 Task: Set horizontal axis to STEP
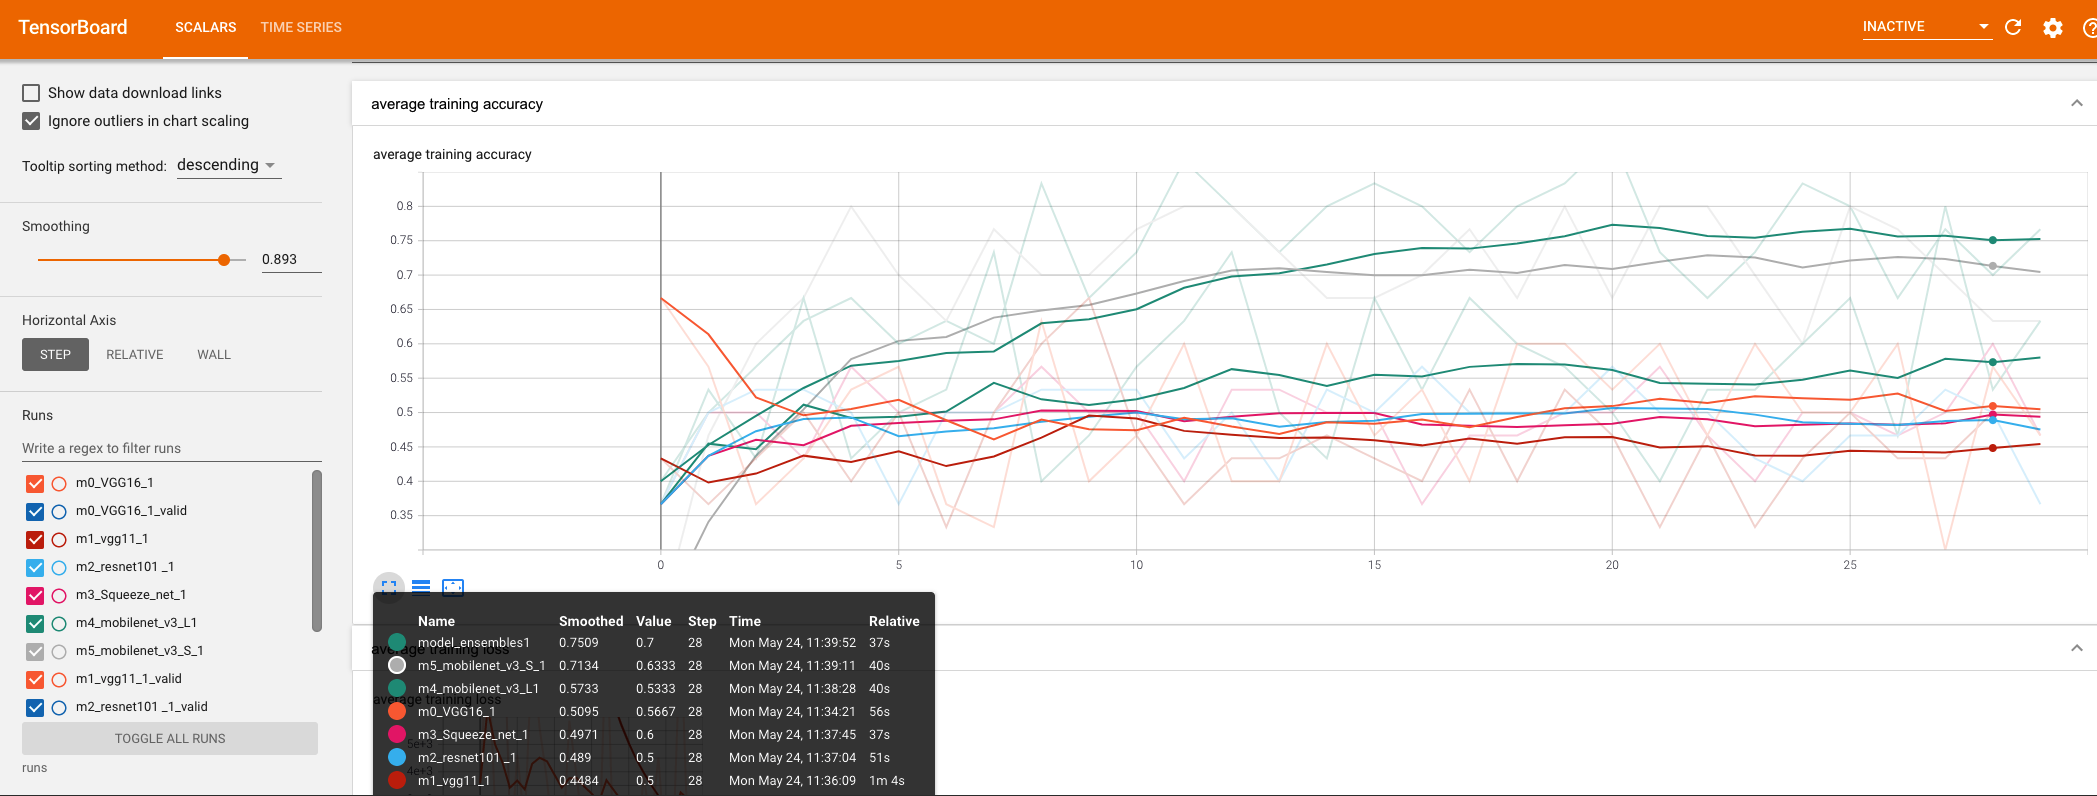55,355
